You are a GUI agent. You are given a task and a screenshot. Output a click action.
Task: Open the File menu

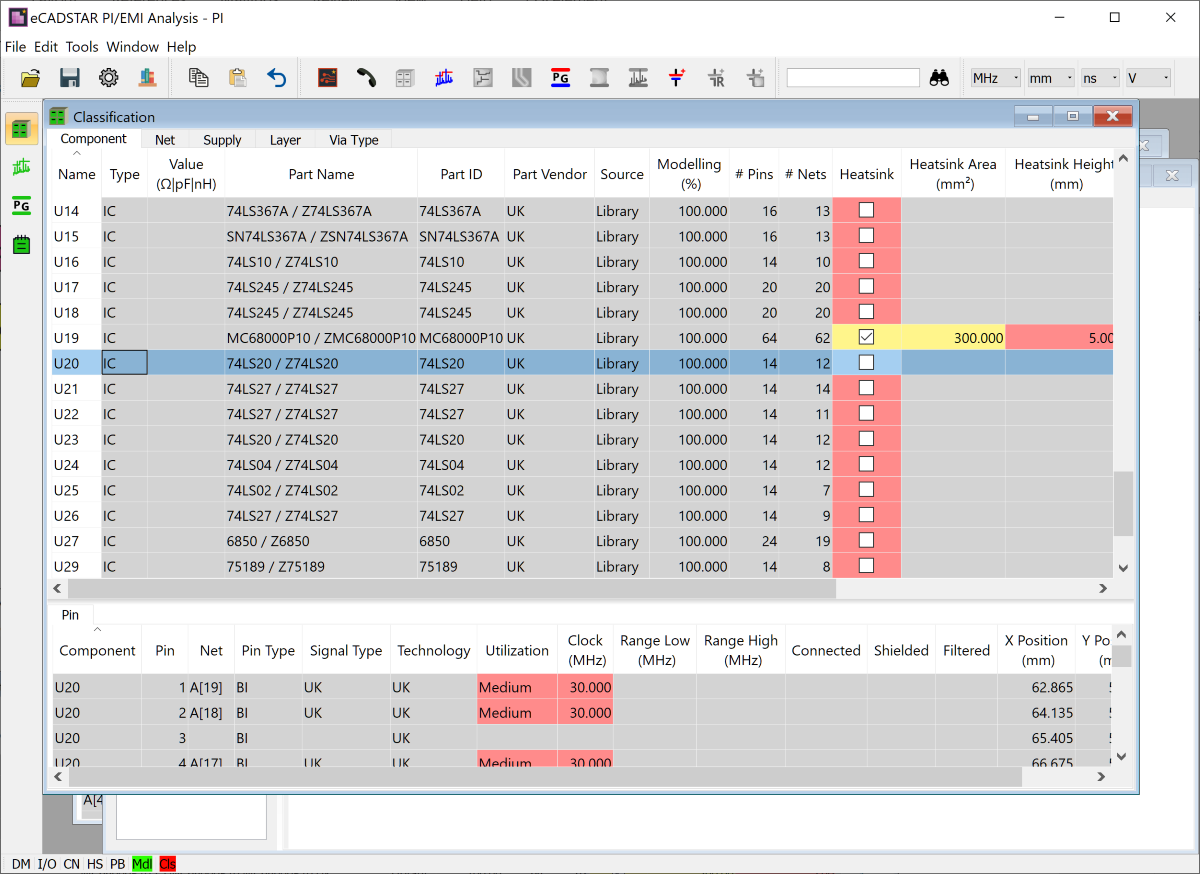15,47
